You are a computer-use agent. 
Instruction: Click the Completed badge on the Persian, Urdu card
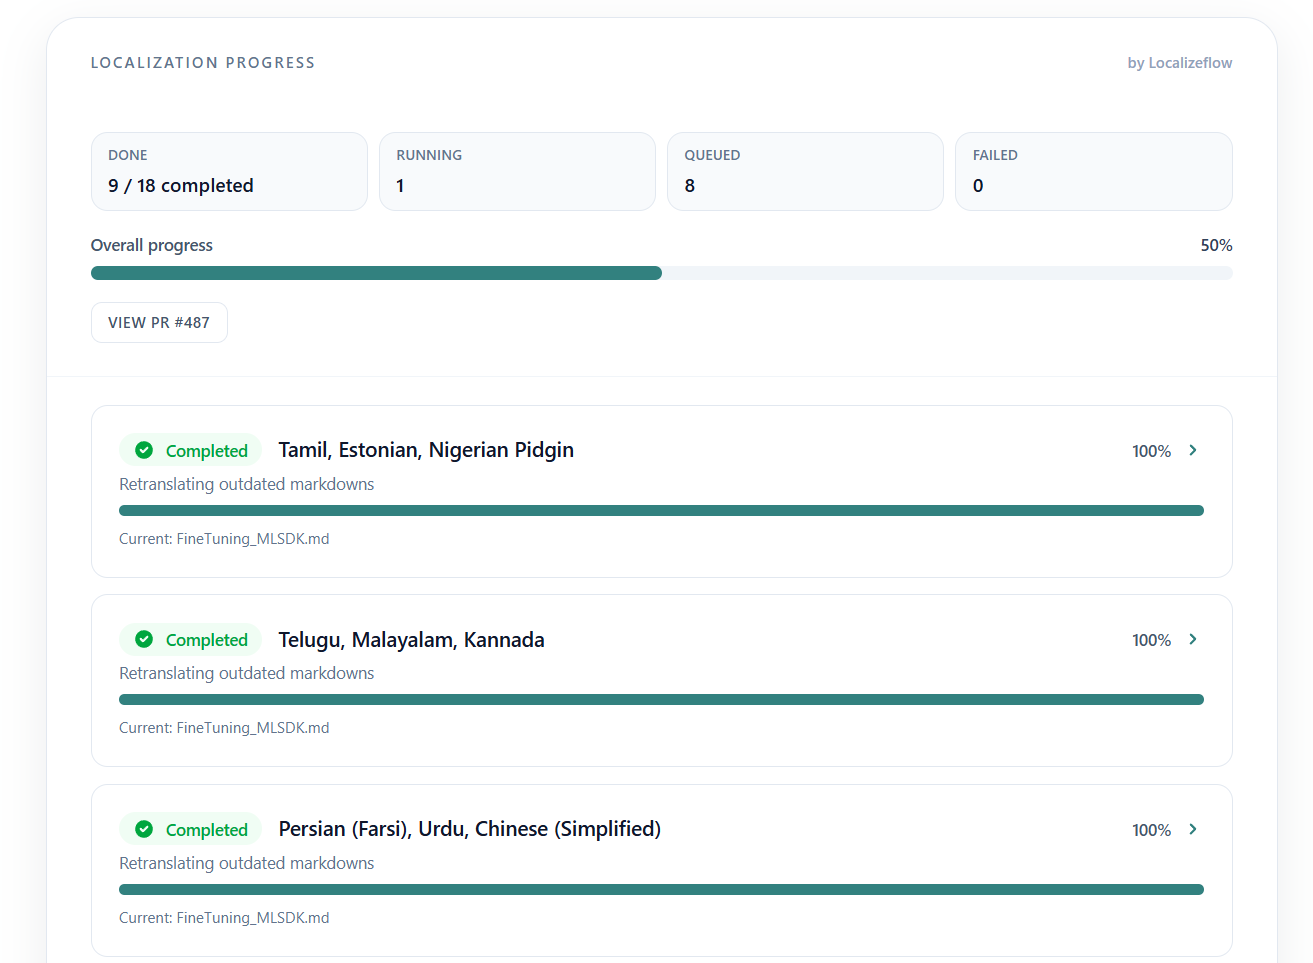click(190, 829)
